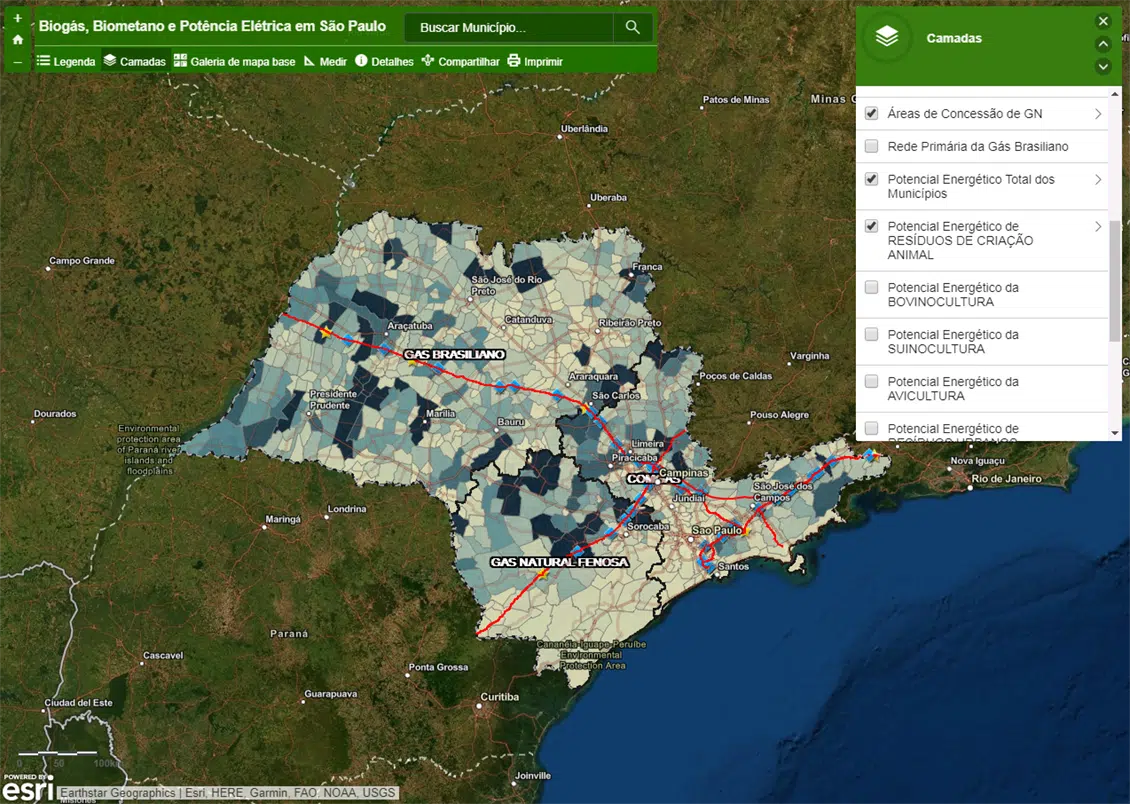
Task: Enable the Suinocultura layer checkbox
Action: [871, 334]
